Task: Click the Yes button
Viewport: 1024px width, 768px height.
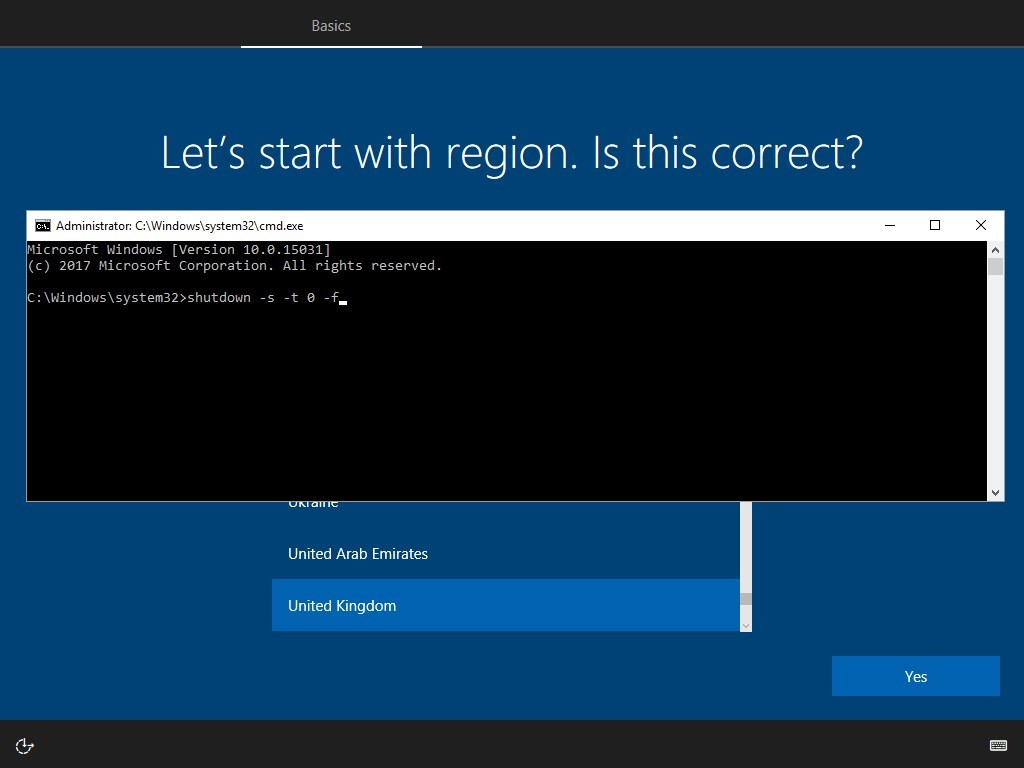Action: (916, 676)
